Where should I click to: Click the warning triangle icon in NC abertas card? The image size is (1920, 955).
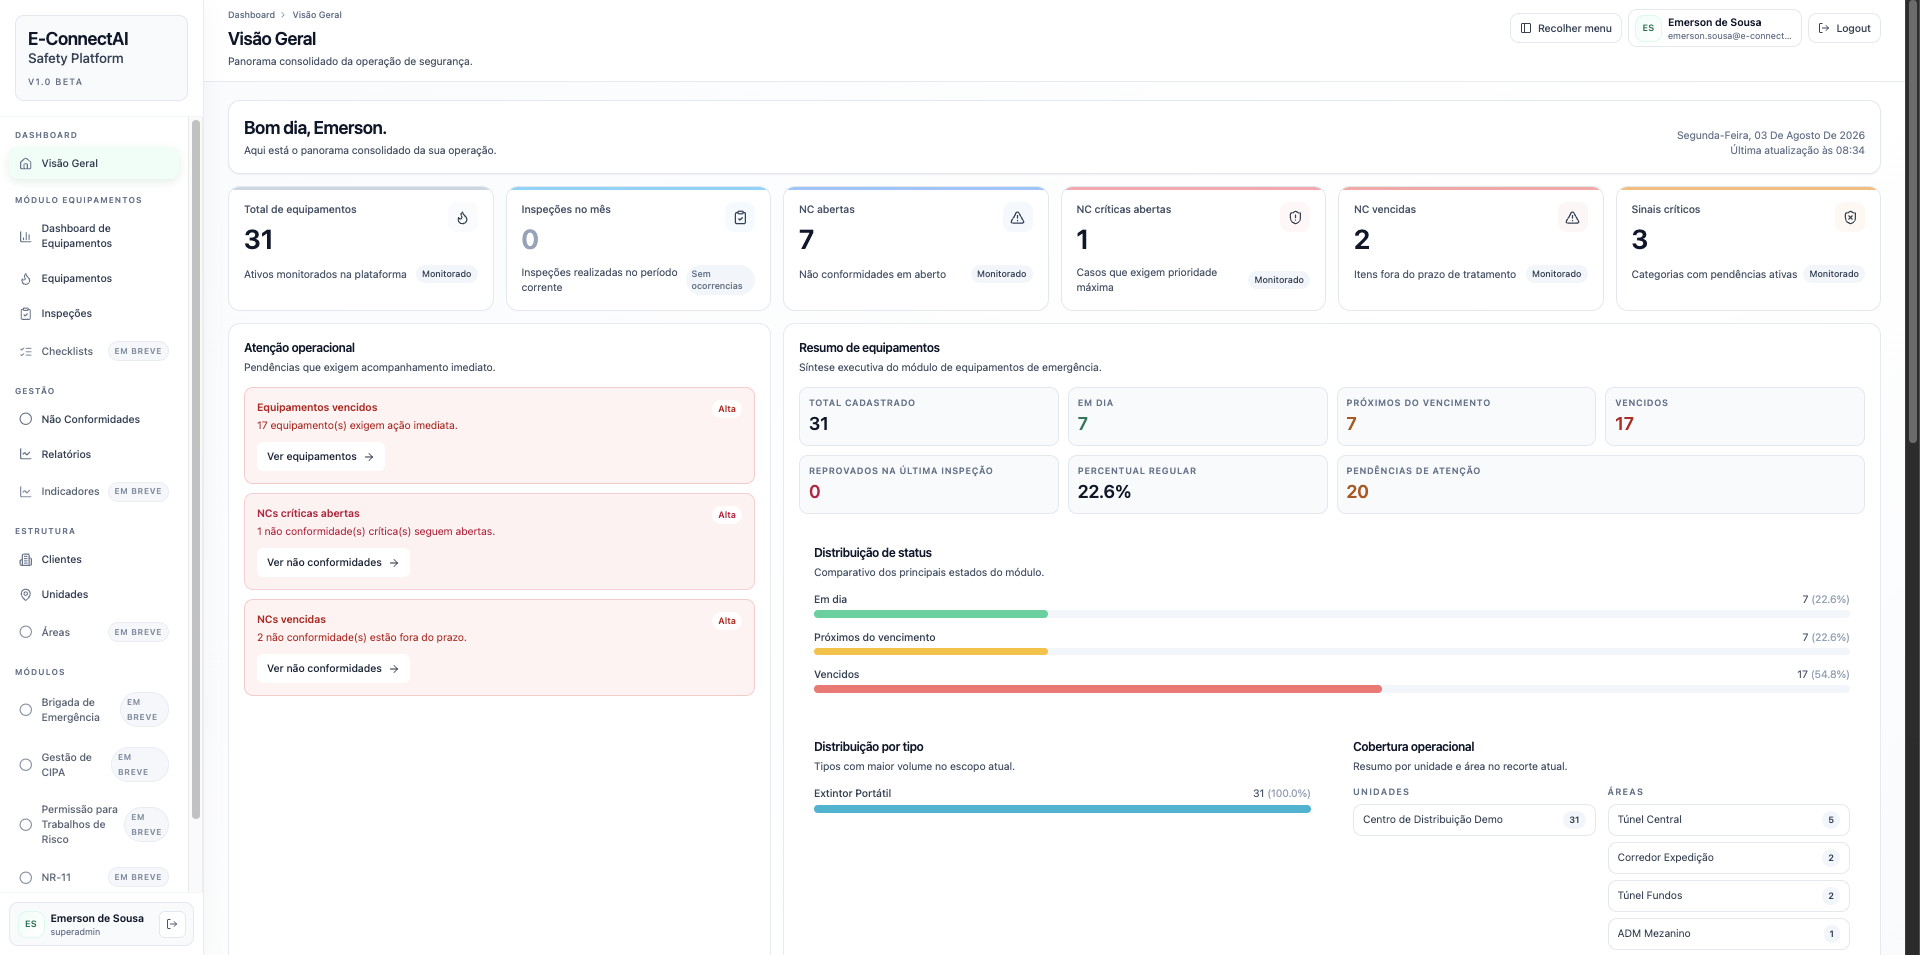[1017, 218]
